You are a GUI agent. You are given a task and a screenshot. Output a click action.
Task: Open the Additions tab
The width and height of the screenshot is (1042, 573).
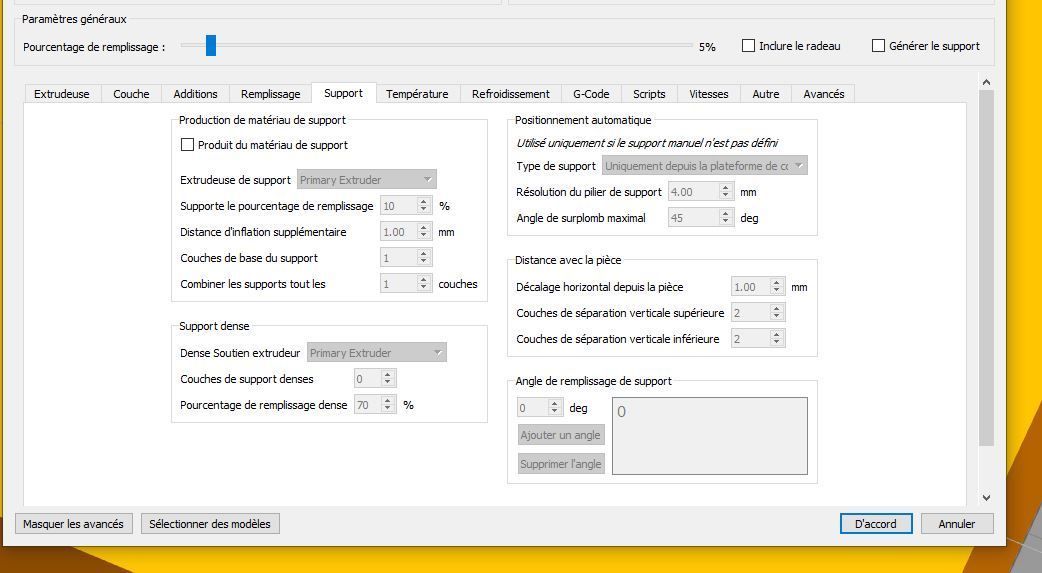(195, 94)
